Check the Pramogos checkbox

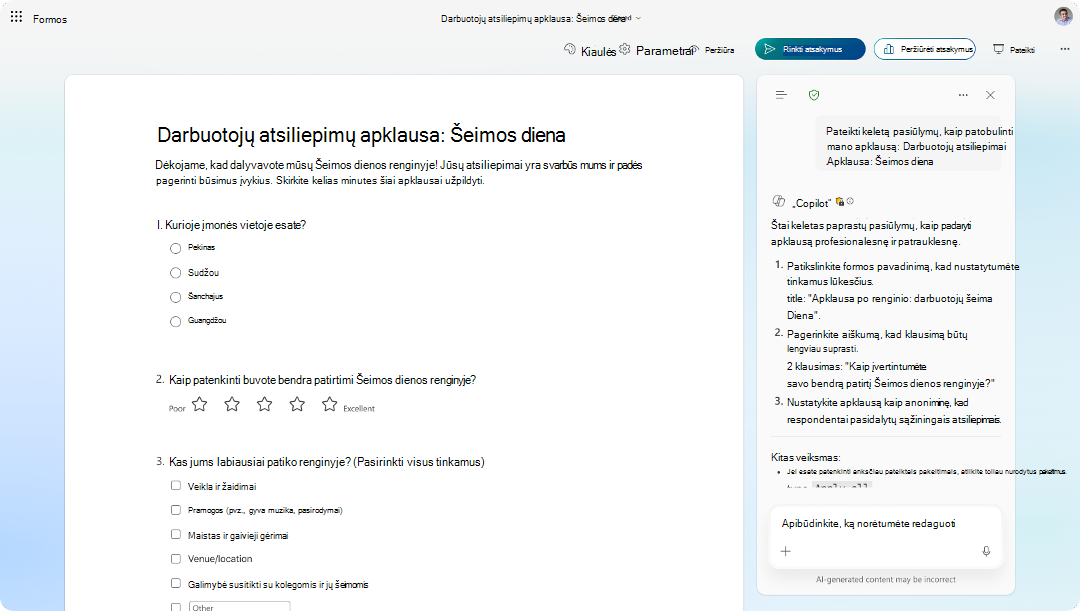click(176, 510)
